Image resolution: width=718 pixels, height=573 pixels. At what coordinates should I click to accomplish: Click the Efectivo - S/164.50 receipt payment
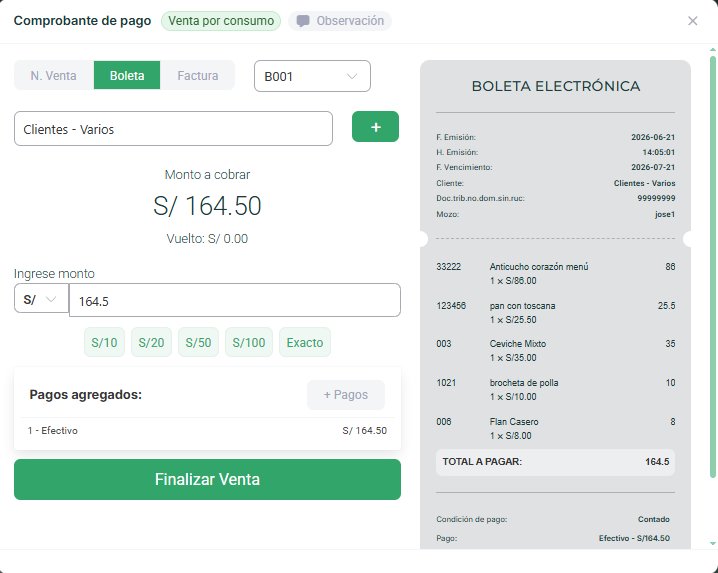[x=634, y=538]
